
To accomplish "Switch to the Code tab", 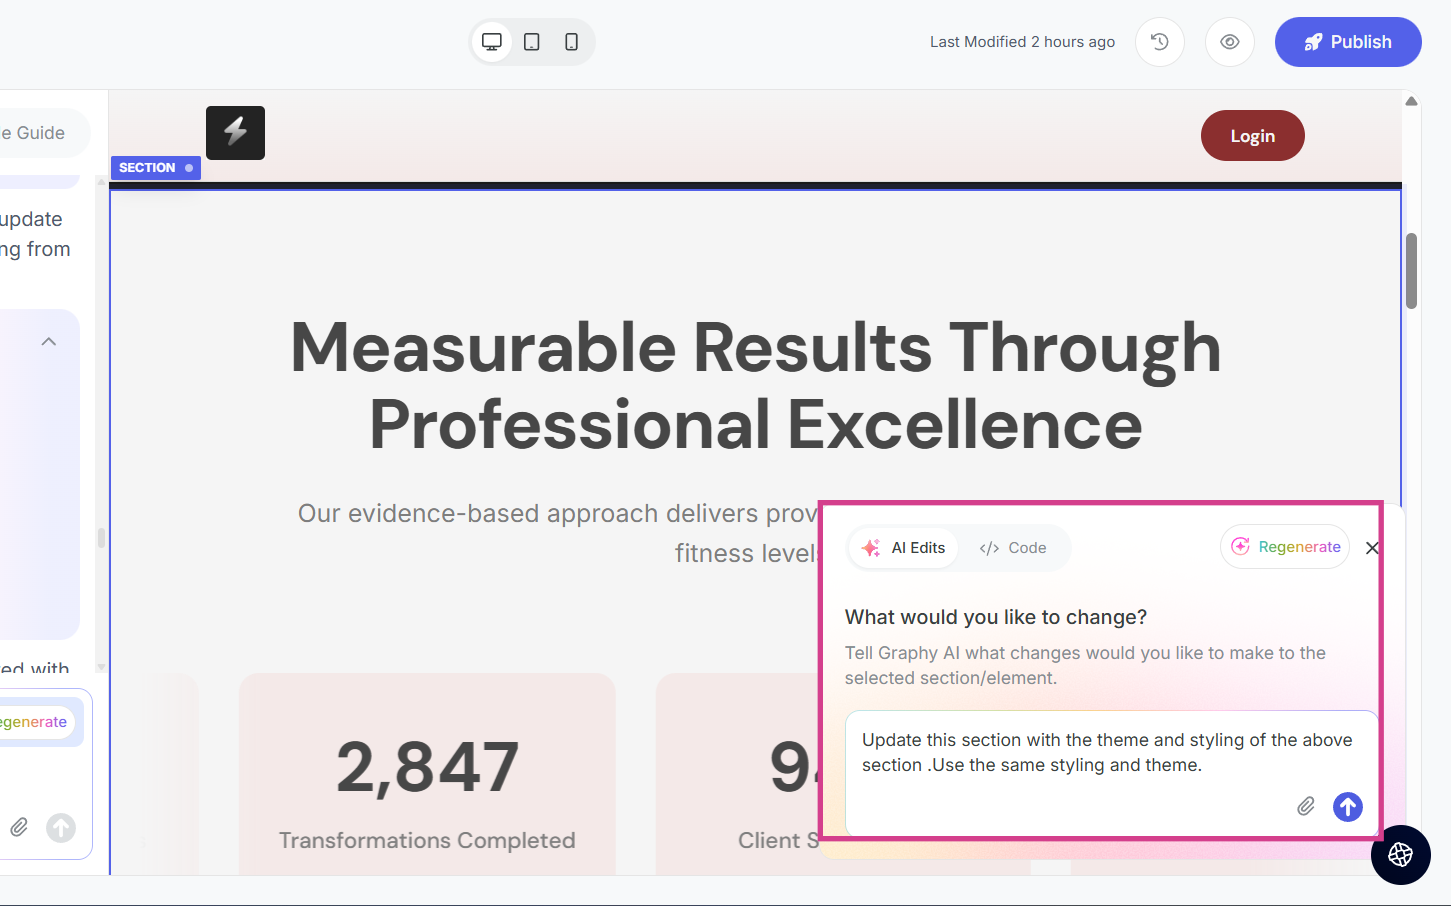I will [1013, 548].
